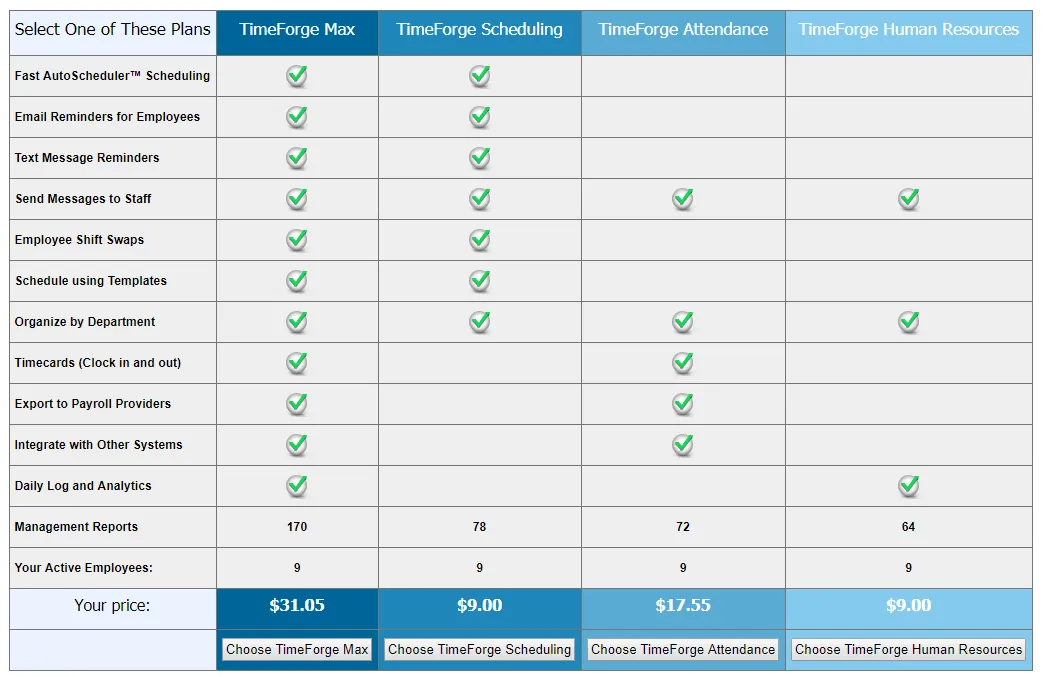
Task: Click Email Reminders checkmark under TimeForge Scheduling
Action: point(480,117)
